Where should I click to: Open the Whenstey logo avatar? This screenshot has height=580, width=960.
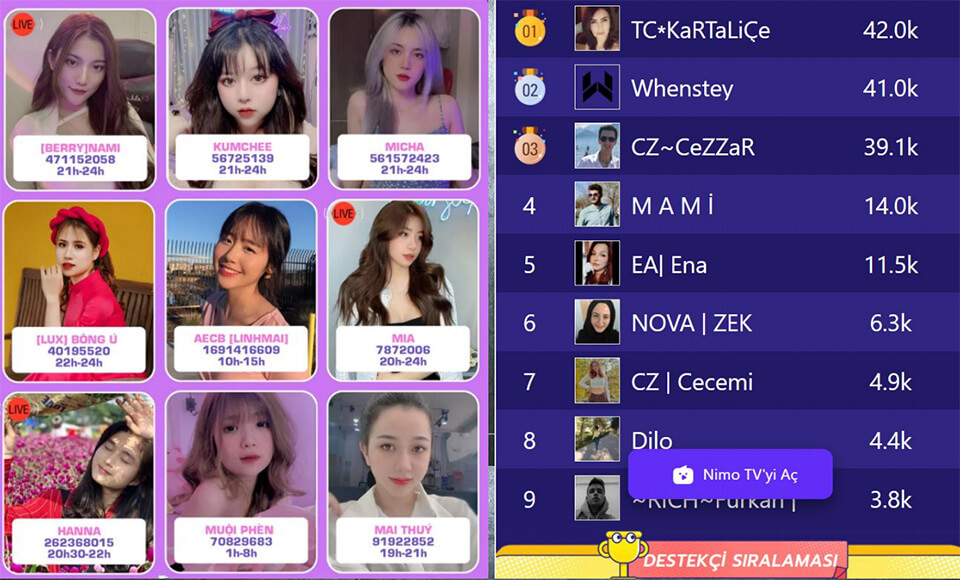597,87
